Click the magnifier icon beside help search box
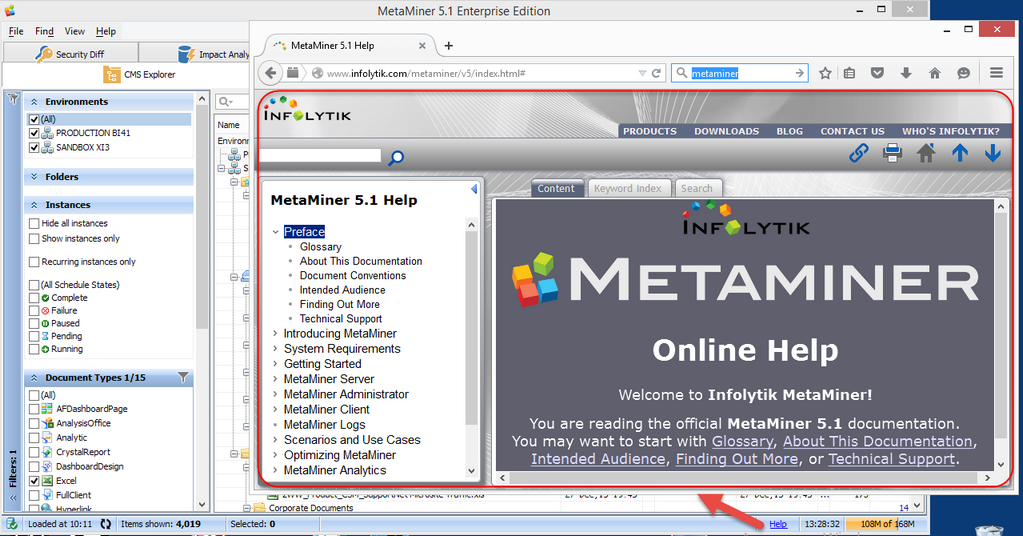This screenshot has width=1023, height=536. pos(396,157)
